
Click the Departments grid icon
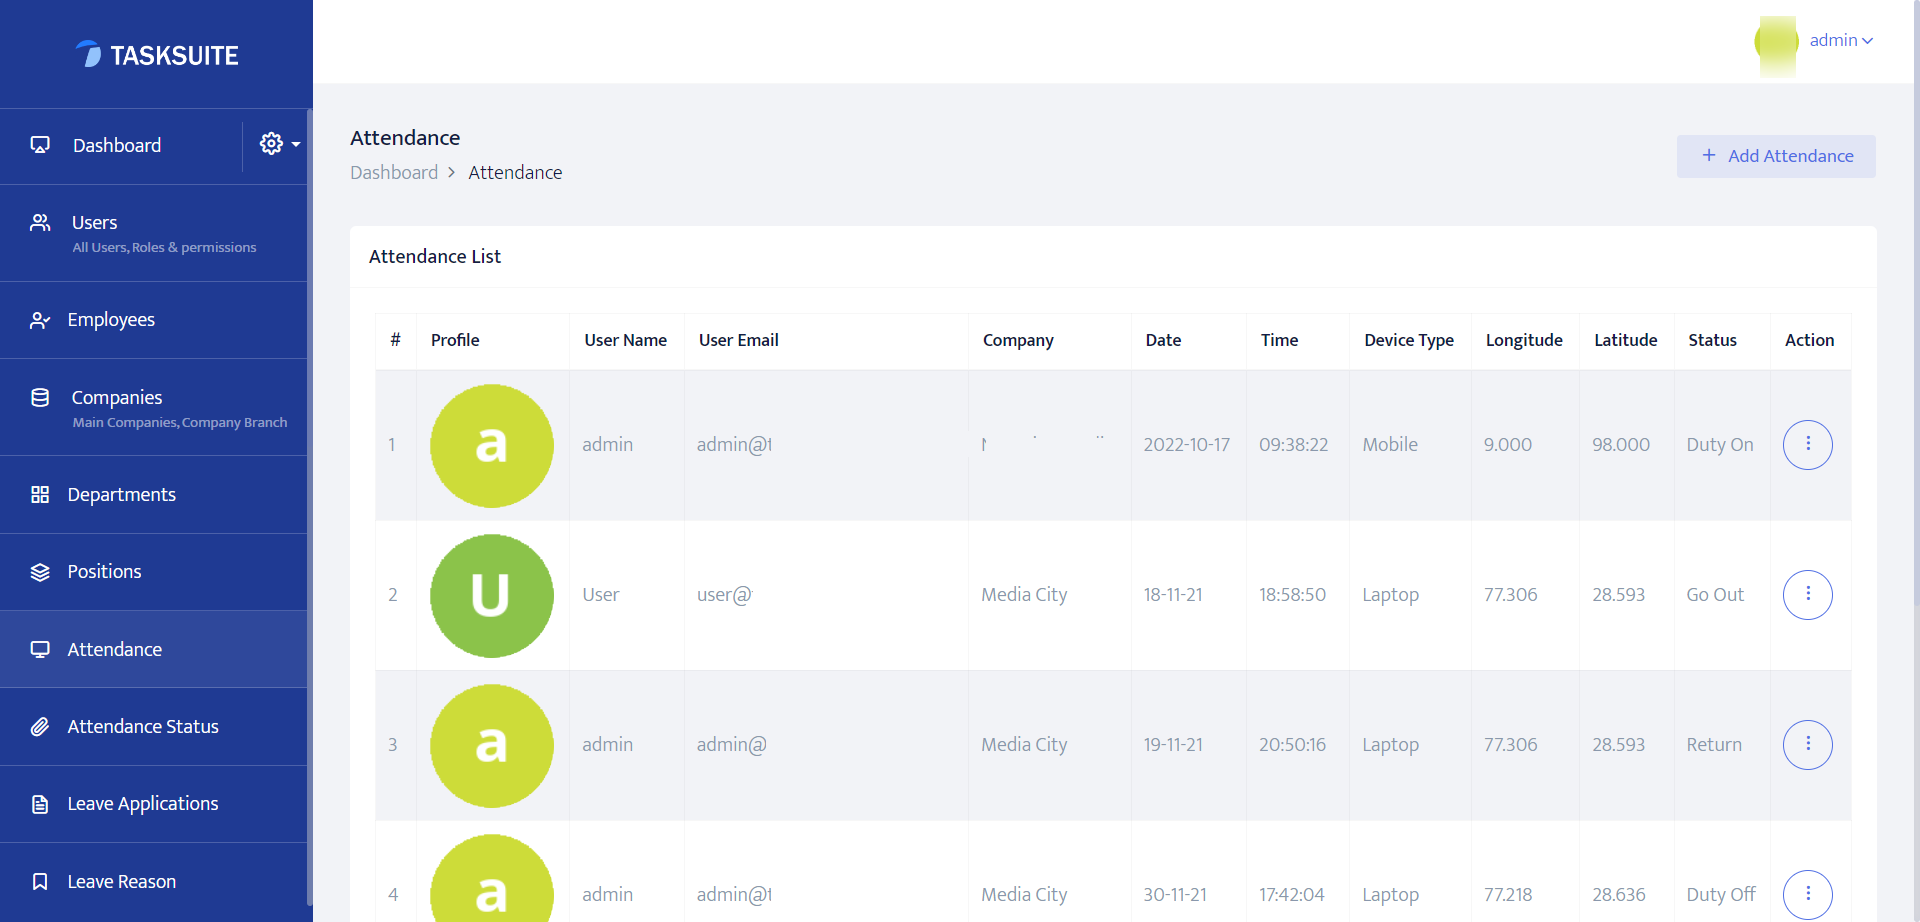pyautogui.click(x=40, y=495)
